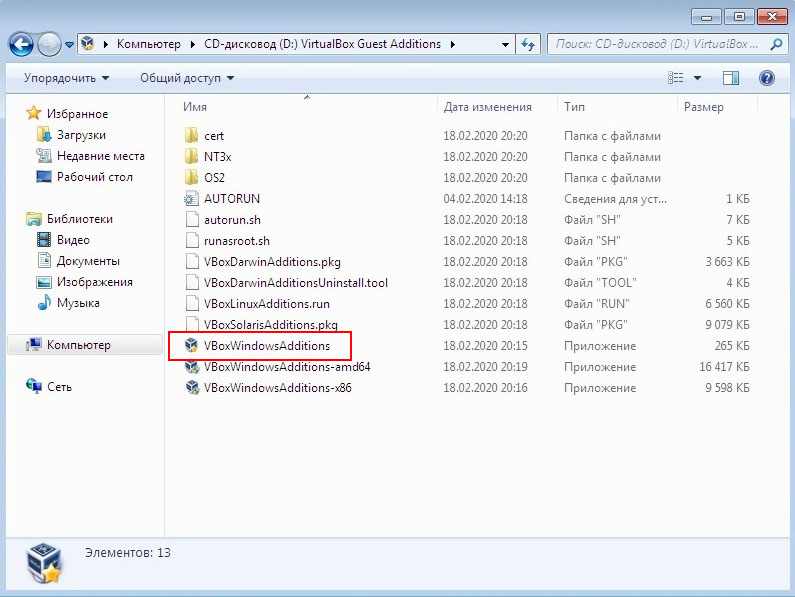Toggle the preview pane icon
795x597 pixels.
731,78
